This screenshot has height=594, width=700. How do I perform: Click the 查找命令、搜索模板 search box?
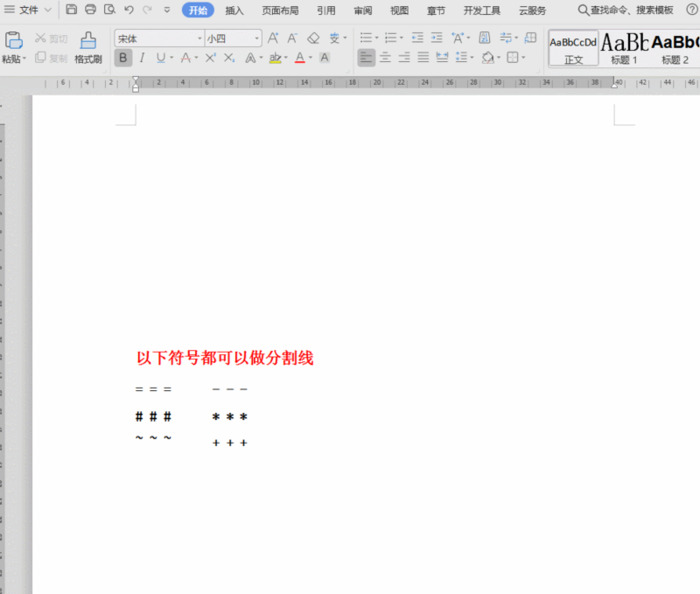click(625, 10)
